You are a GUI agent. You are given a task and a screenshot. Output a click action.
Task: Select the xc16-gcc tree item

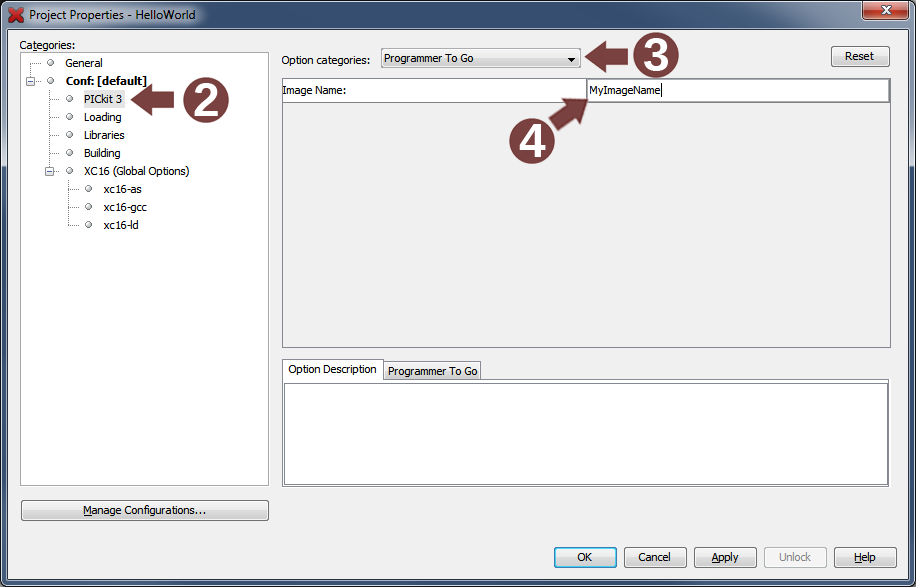[x=124, y=207]
